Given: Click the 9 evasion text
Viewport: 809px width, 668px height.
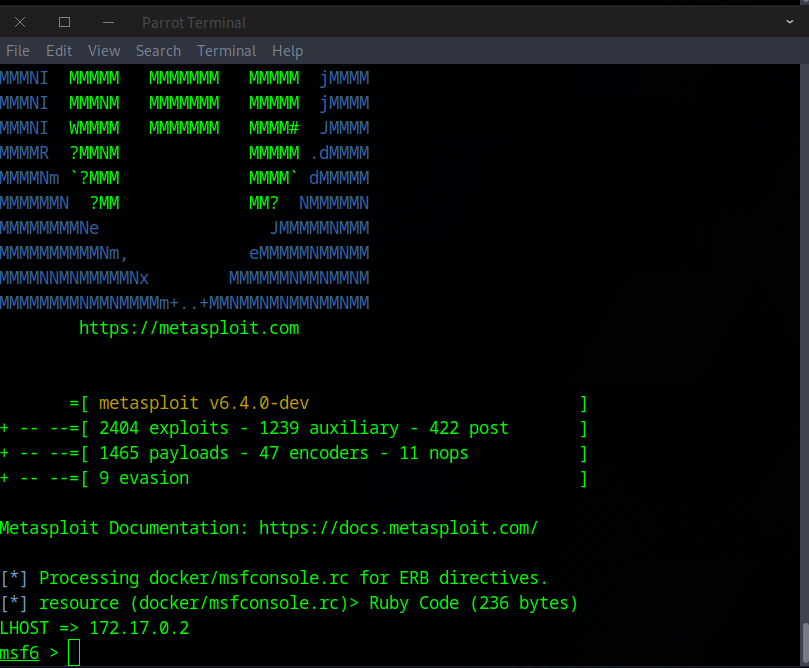Looking at the screenshot, I should [144, 478].
